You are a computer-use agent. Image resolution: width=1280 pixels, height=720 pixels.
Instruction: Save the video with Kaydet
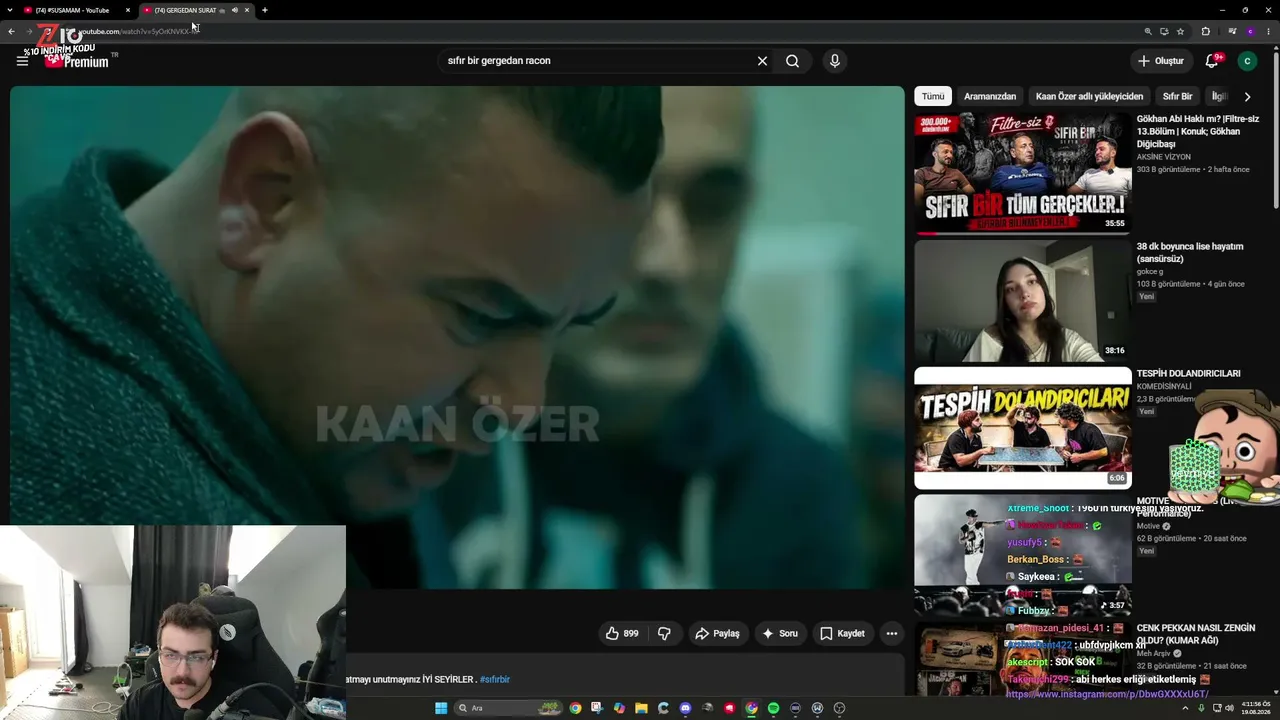842,633
